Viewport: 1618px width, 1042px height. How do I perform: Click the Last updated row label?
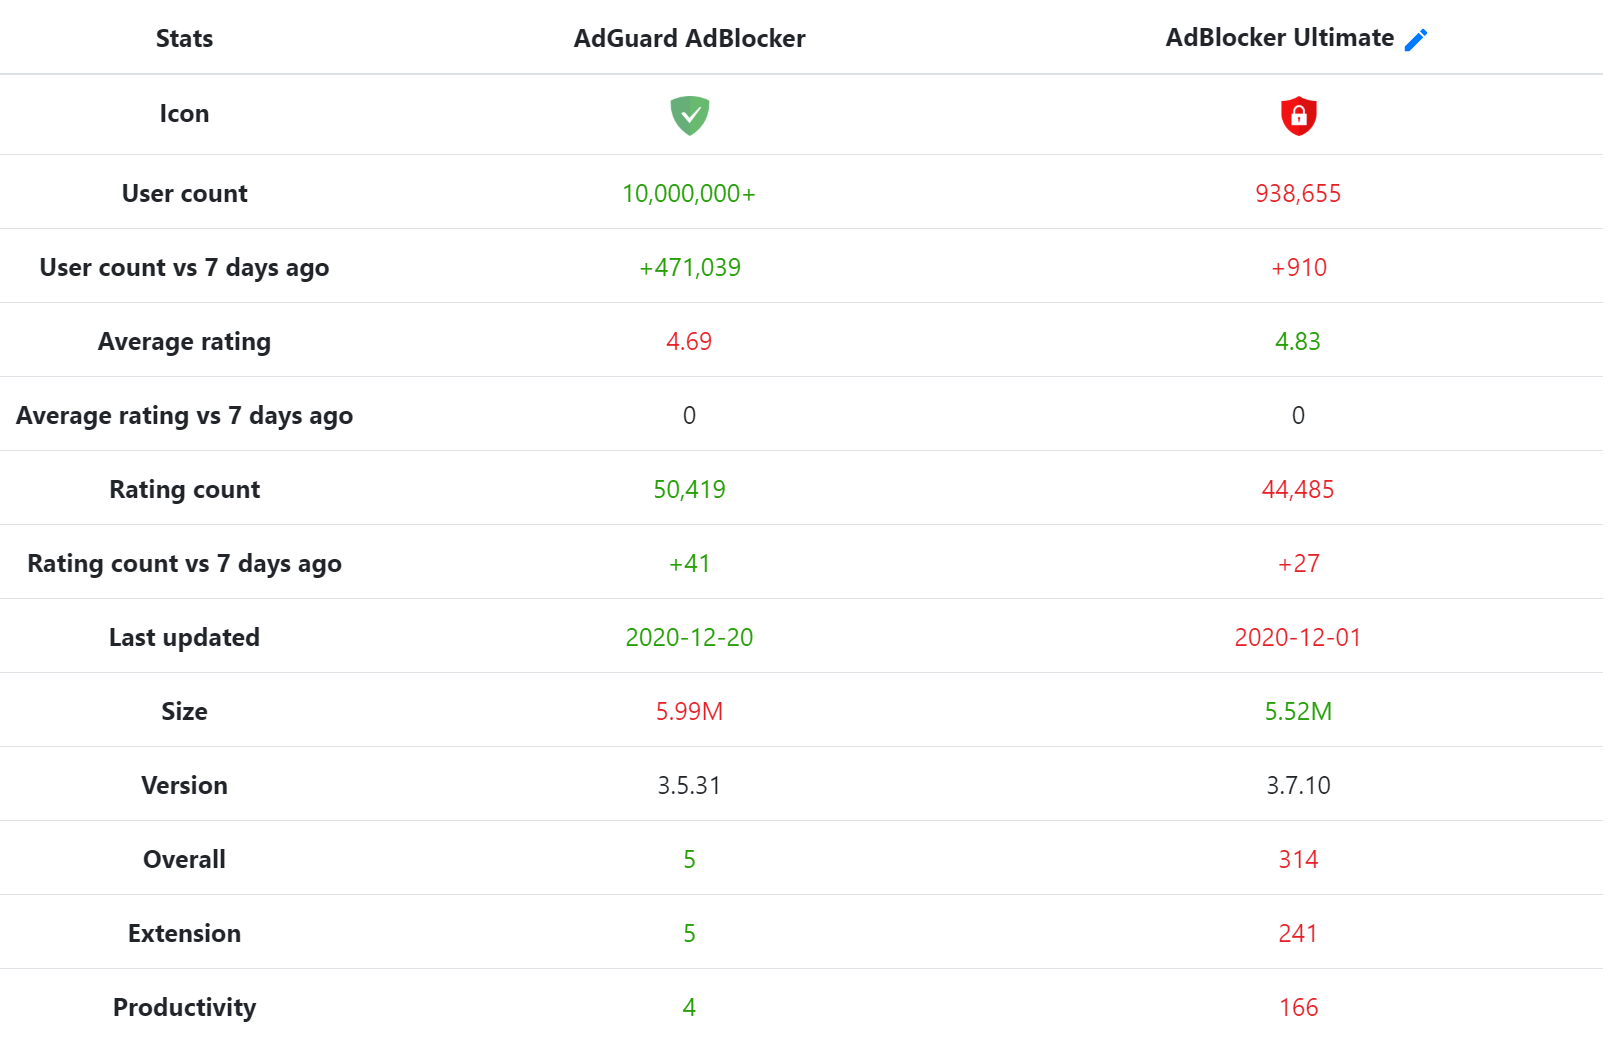[184, 638]
